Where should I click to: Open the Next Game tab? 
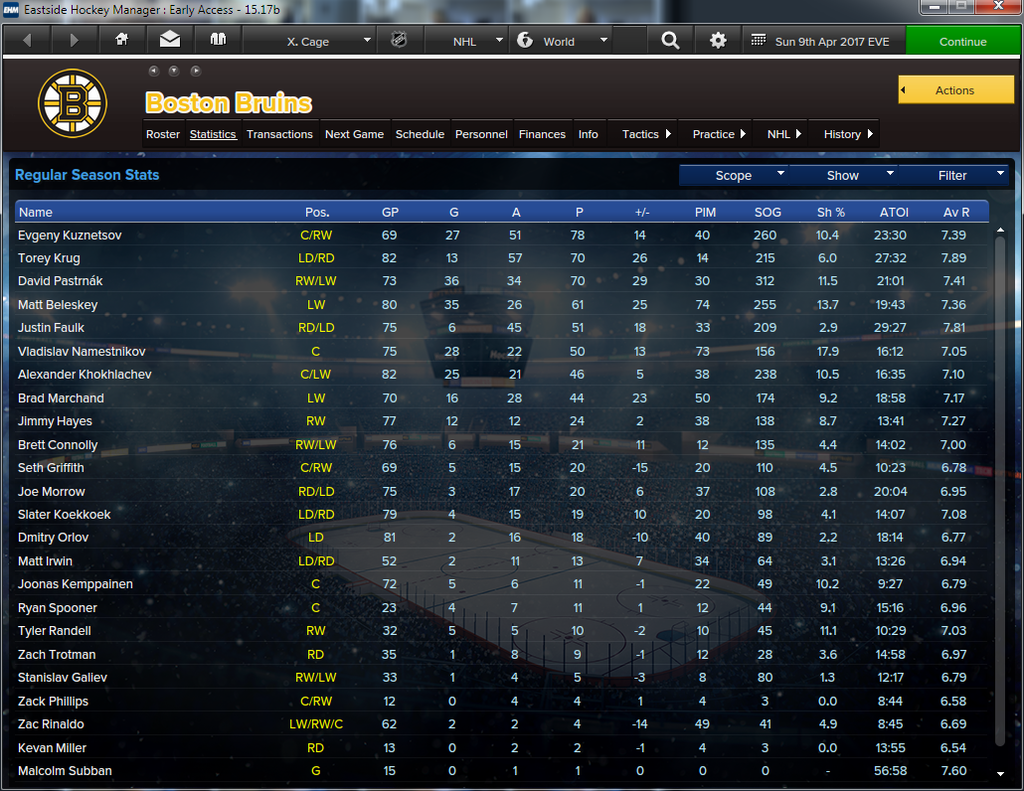coord(355,134)
